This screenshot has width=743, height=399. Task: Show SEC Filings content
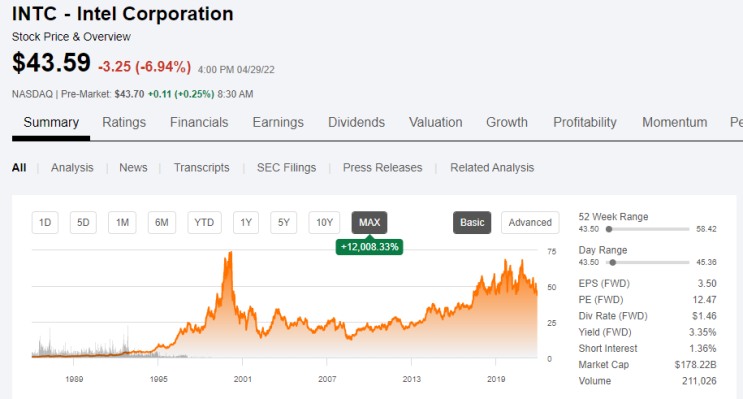(x=286, y=168)
